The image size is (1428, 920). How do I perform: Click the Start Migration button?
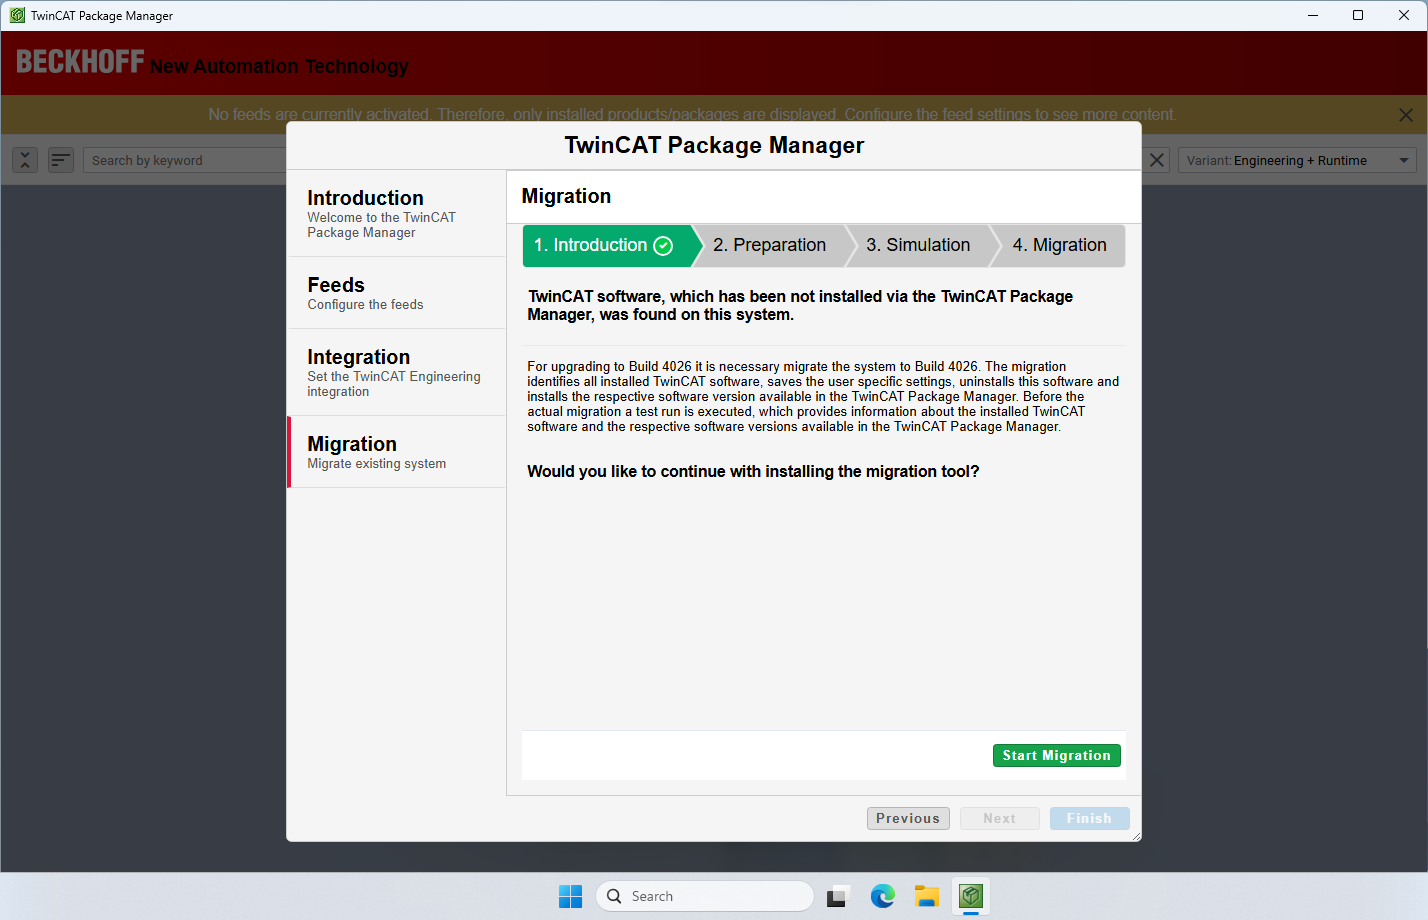[x=1056, y=755]
